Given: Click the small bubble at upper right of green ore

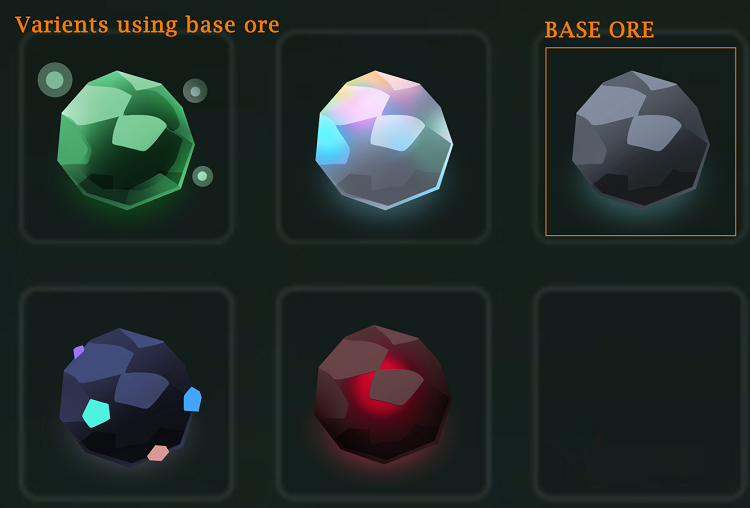Looking at the screenshot, I should 195,91.
